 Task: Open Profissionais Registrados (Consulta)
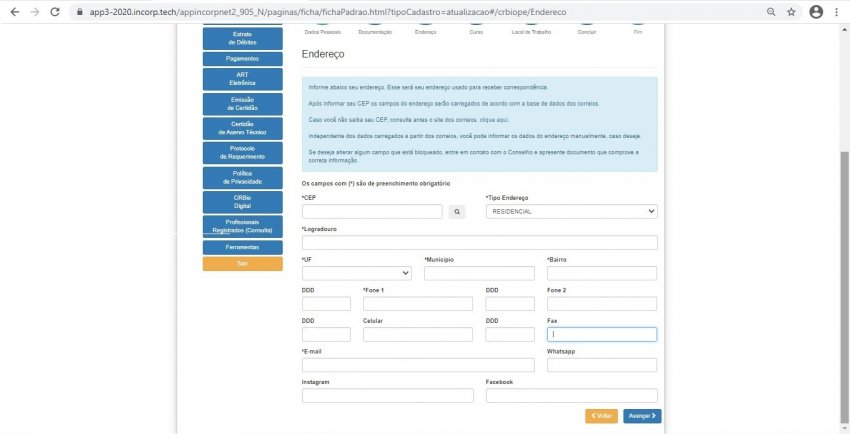[x=242, y=226]
